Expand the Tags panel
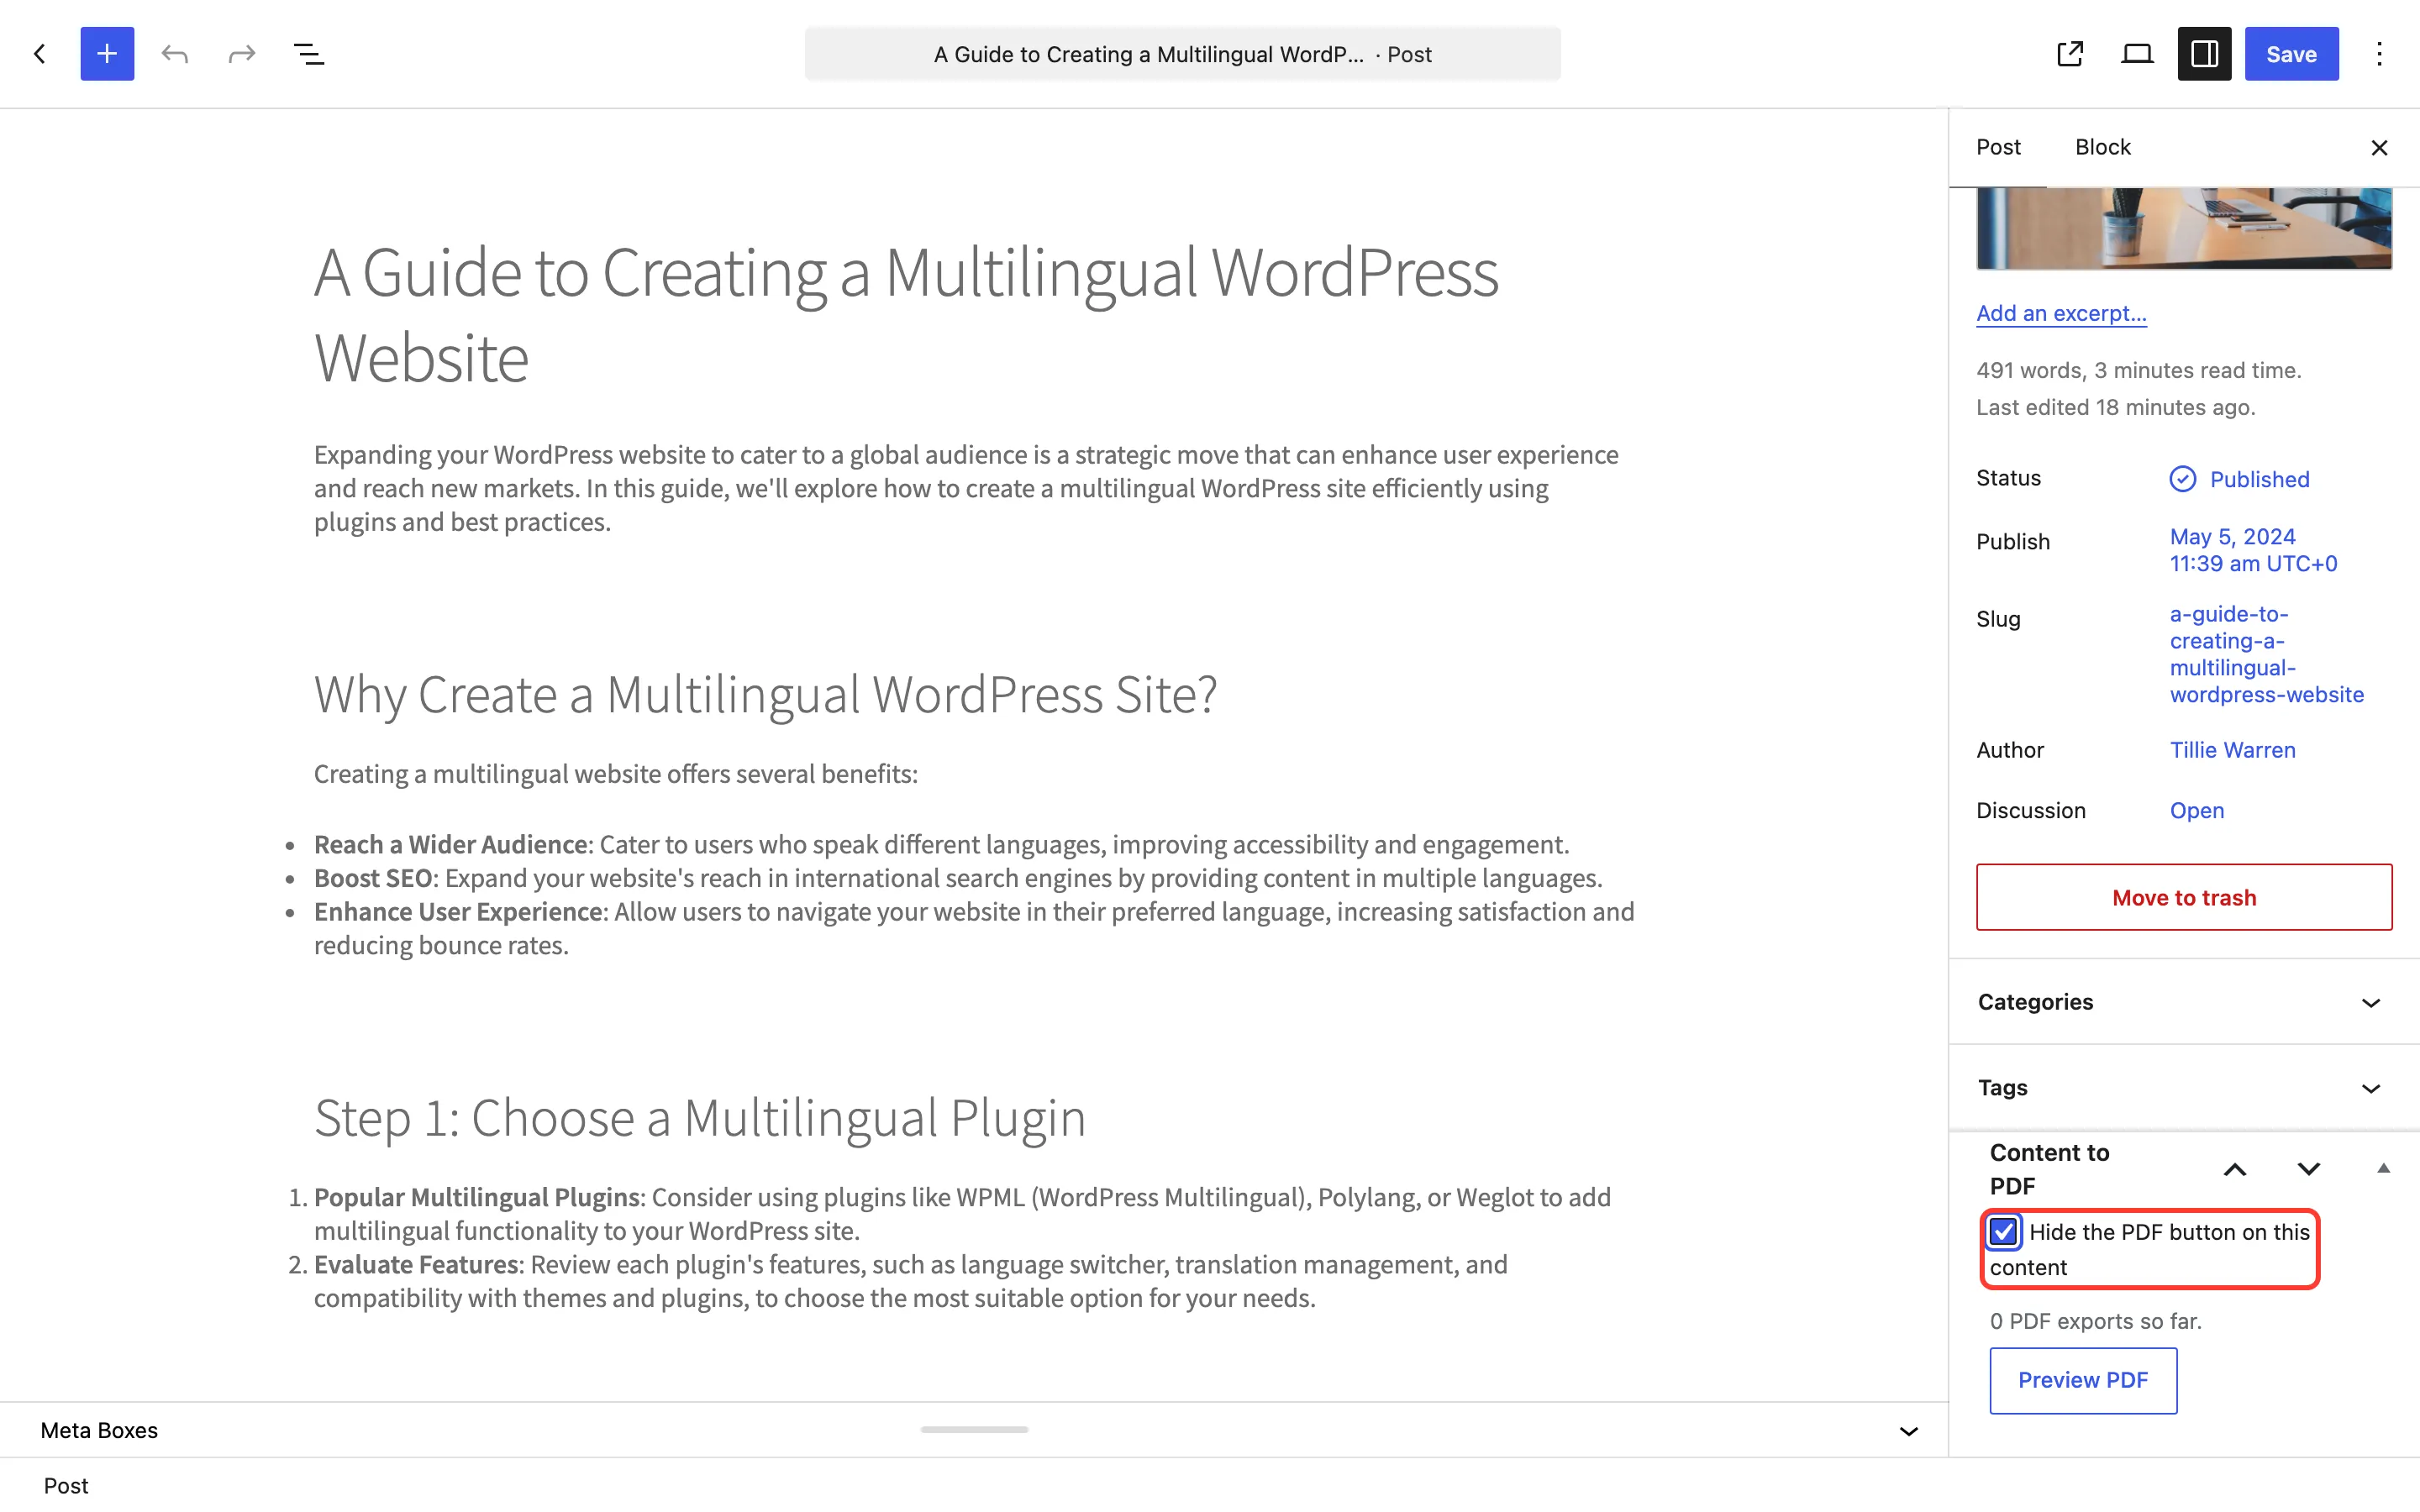This screenshot has width=2420, height=1512. [2184, 1088]
